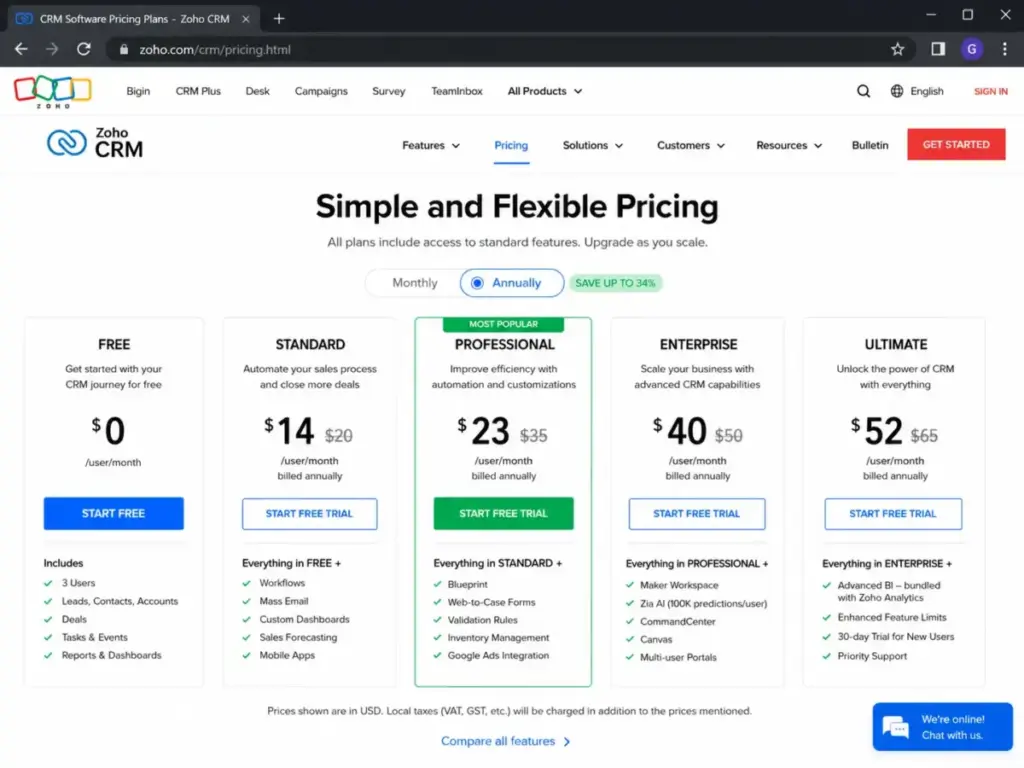This screenshot has width=1024, height=768.
Task: Expand the Solutions menu
Action: click(593, 145)
